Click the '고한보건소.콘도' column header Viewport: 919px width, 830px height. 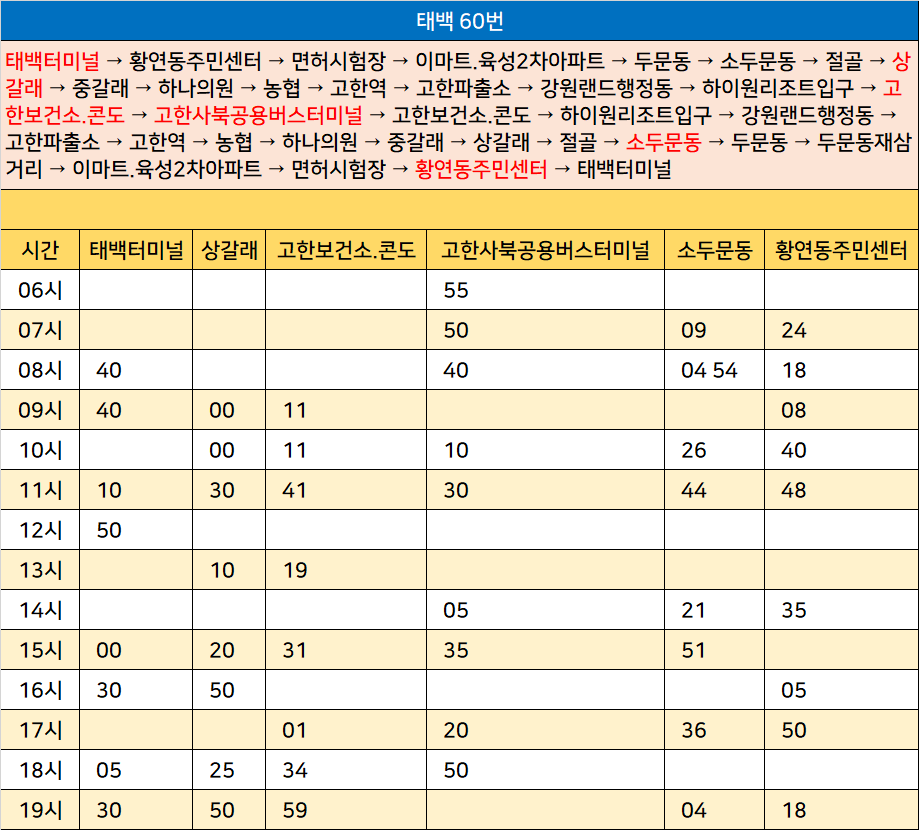(346, 250)
